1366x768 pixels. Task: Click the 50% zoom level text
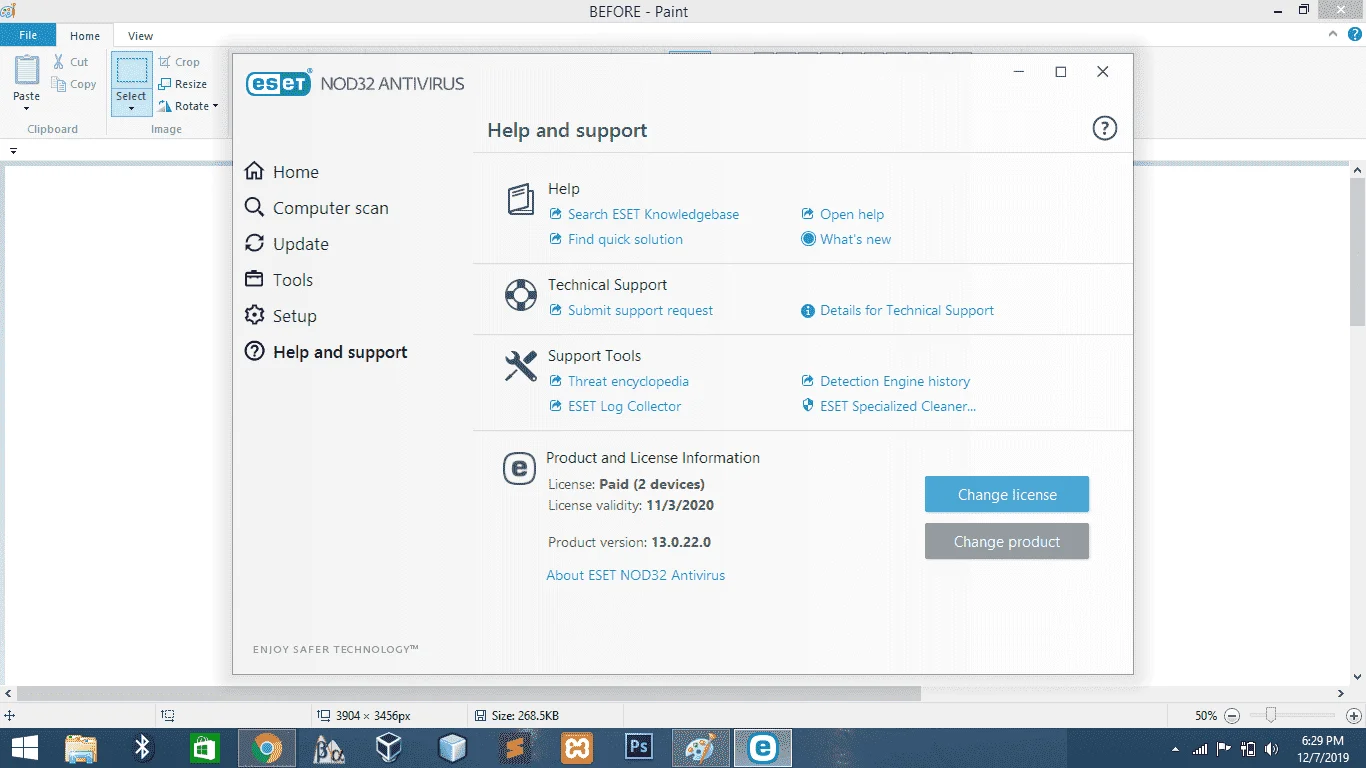coord(1206,716)
